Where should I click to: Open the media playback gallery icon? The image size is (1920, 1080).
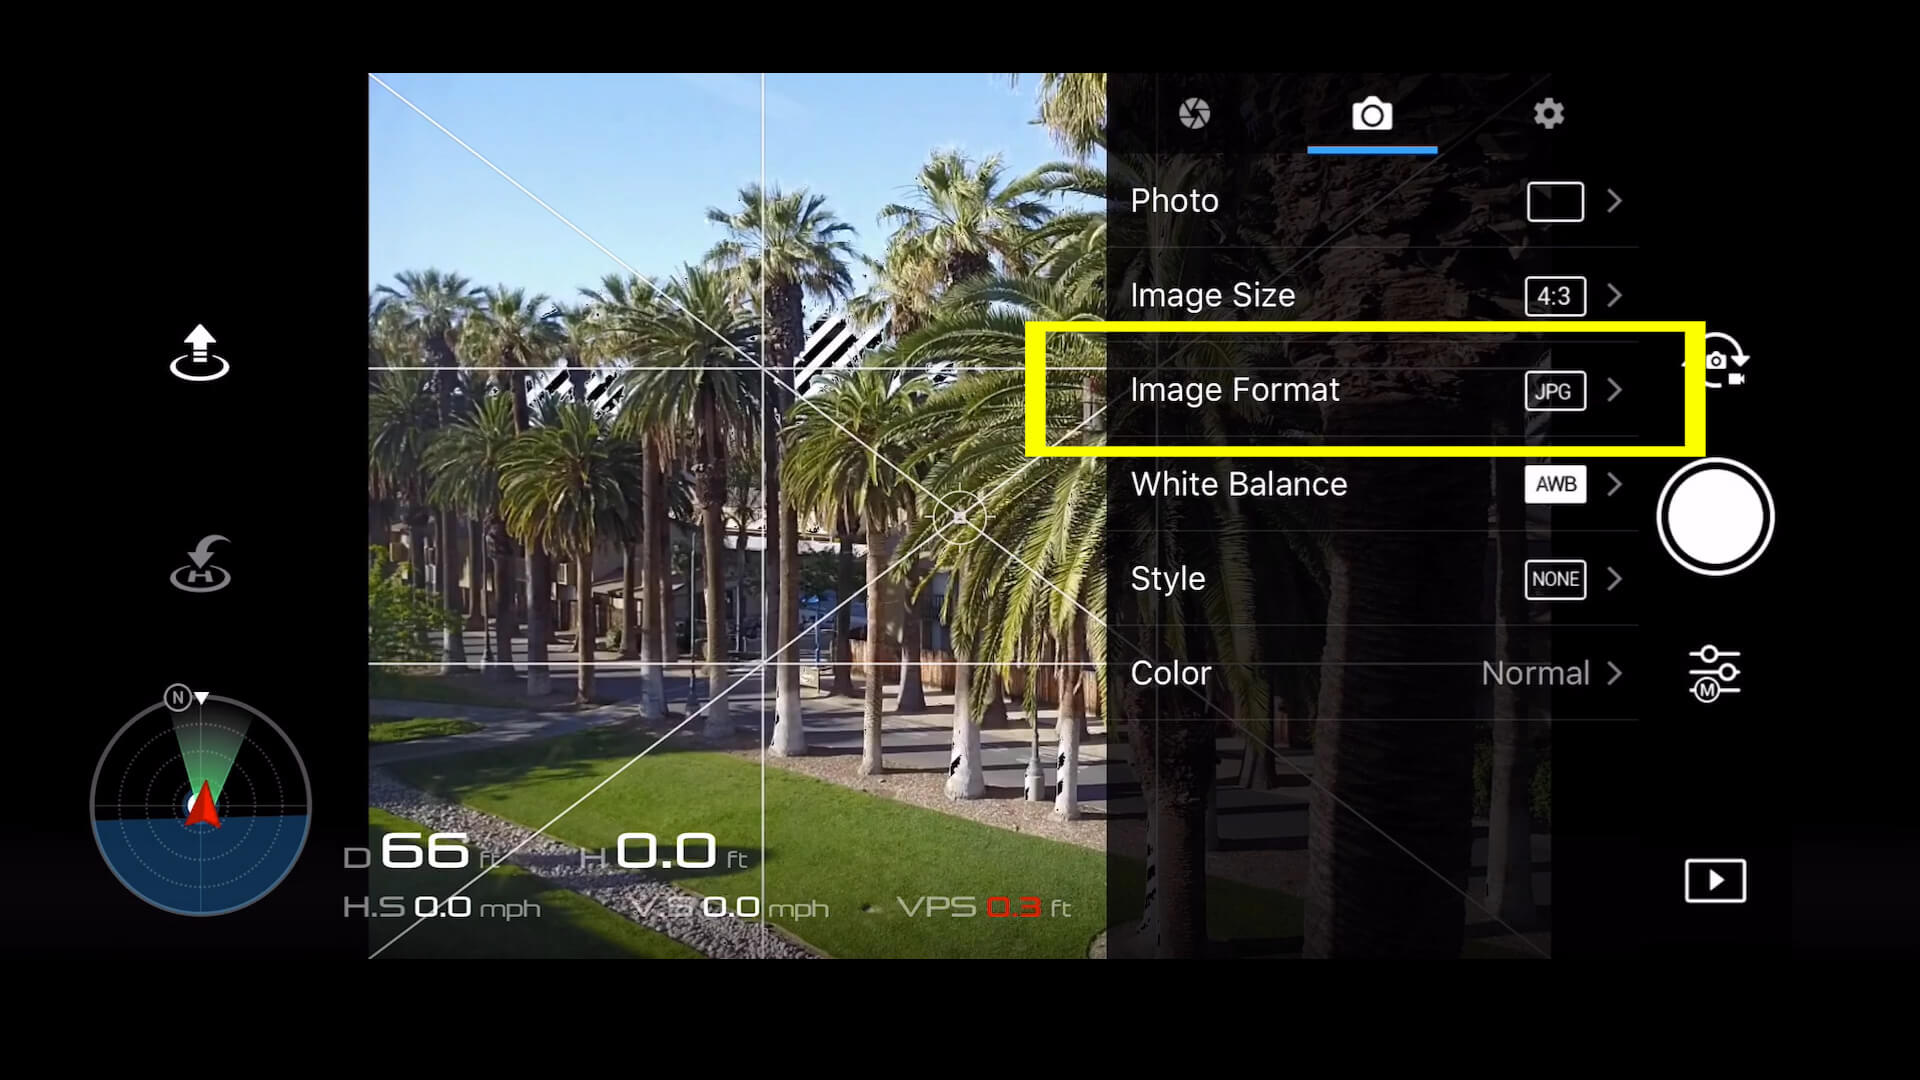(1714, 880)
